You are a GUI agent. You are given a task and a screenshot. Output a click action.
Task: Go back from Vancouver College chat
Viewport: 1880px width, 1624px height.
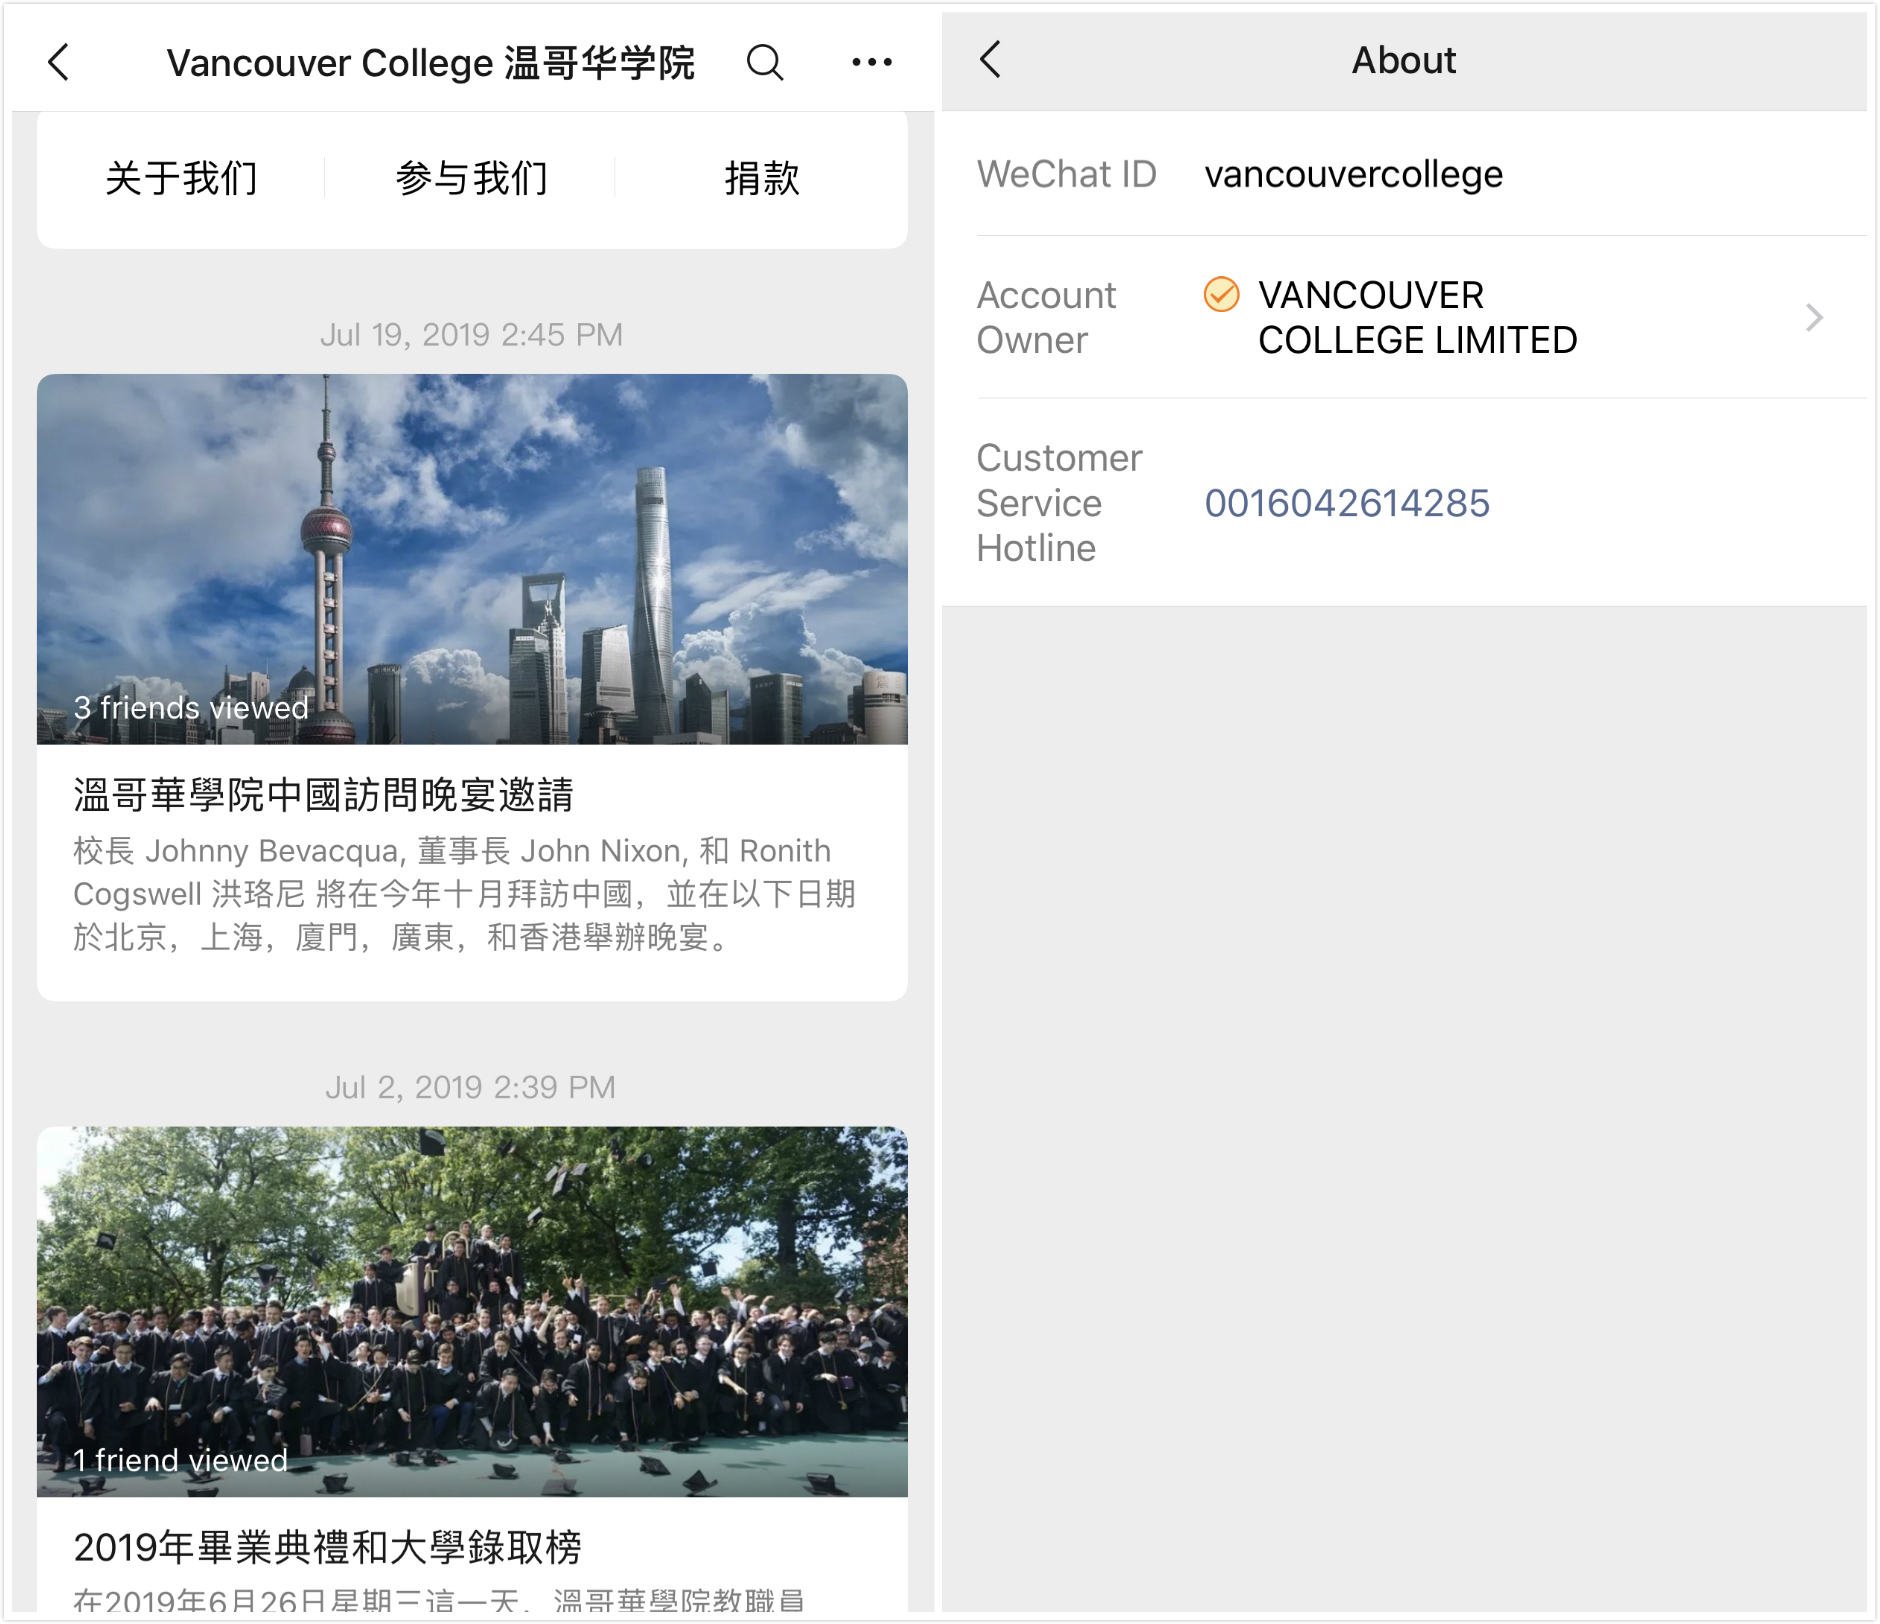(59, 62)
